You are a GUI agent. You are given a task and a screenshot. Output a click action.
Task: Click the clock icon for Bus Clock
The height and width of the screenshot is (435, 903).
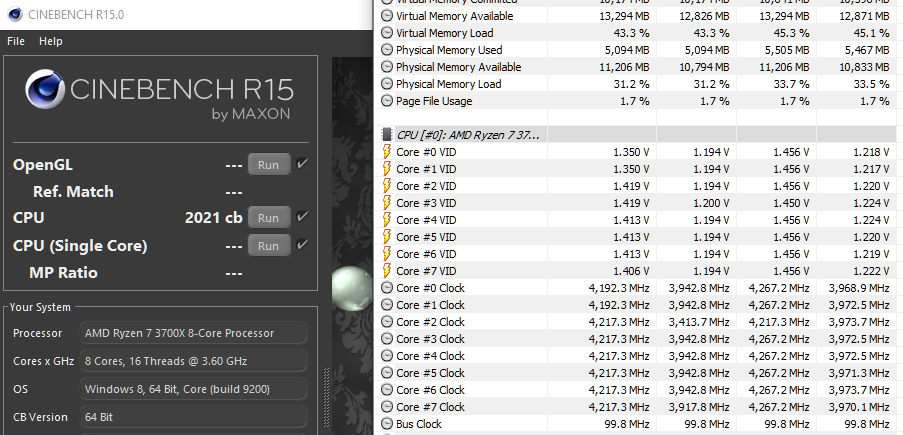[x=387, y=424]
